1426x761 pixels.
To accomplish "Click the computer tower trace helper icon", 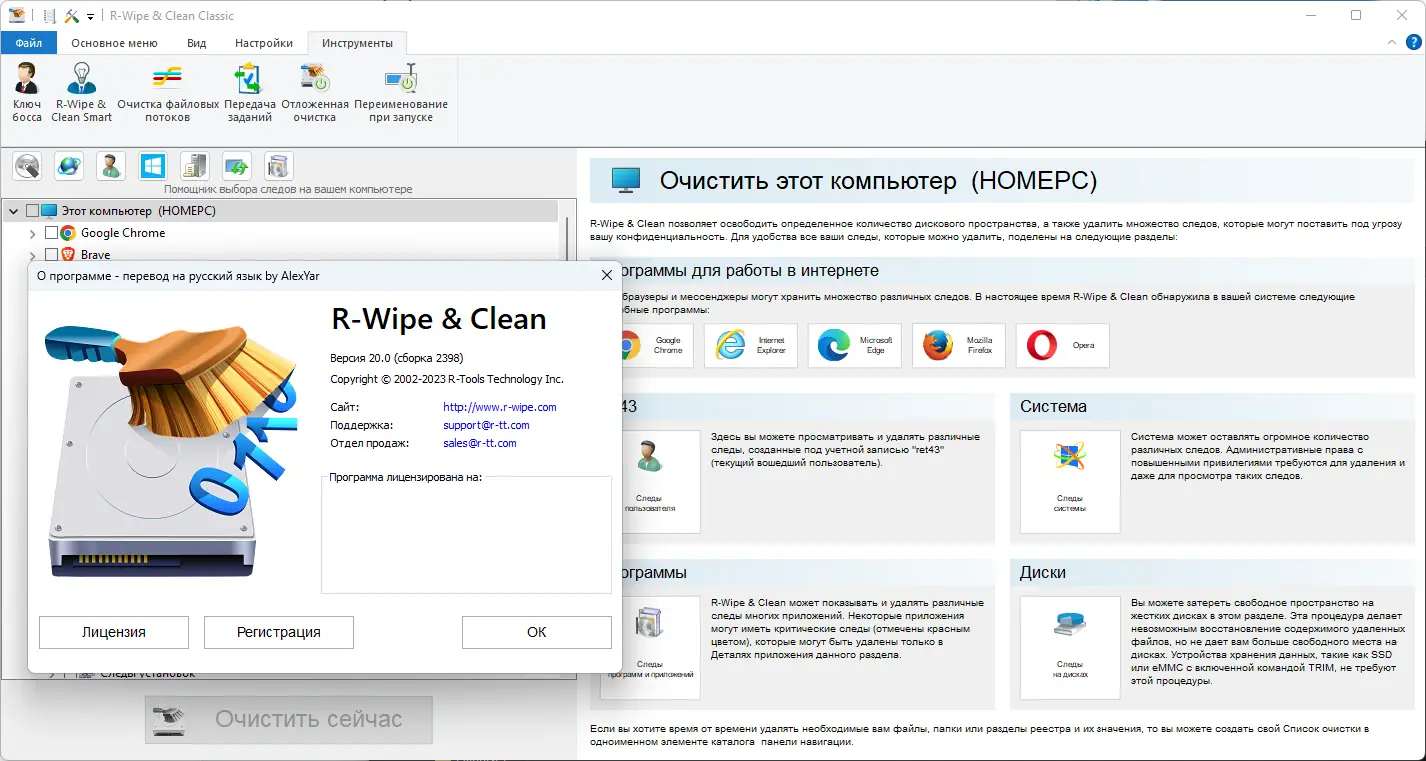I will pyautogui.click(x=194, y=165).
